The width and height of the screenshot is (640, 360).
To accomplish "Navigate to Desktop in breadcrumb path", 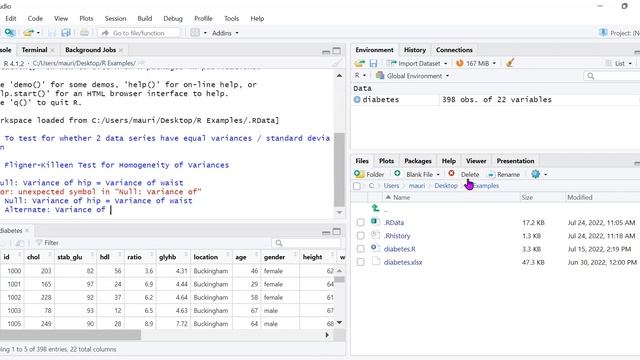I will pos(446,186).
